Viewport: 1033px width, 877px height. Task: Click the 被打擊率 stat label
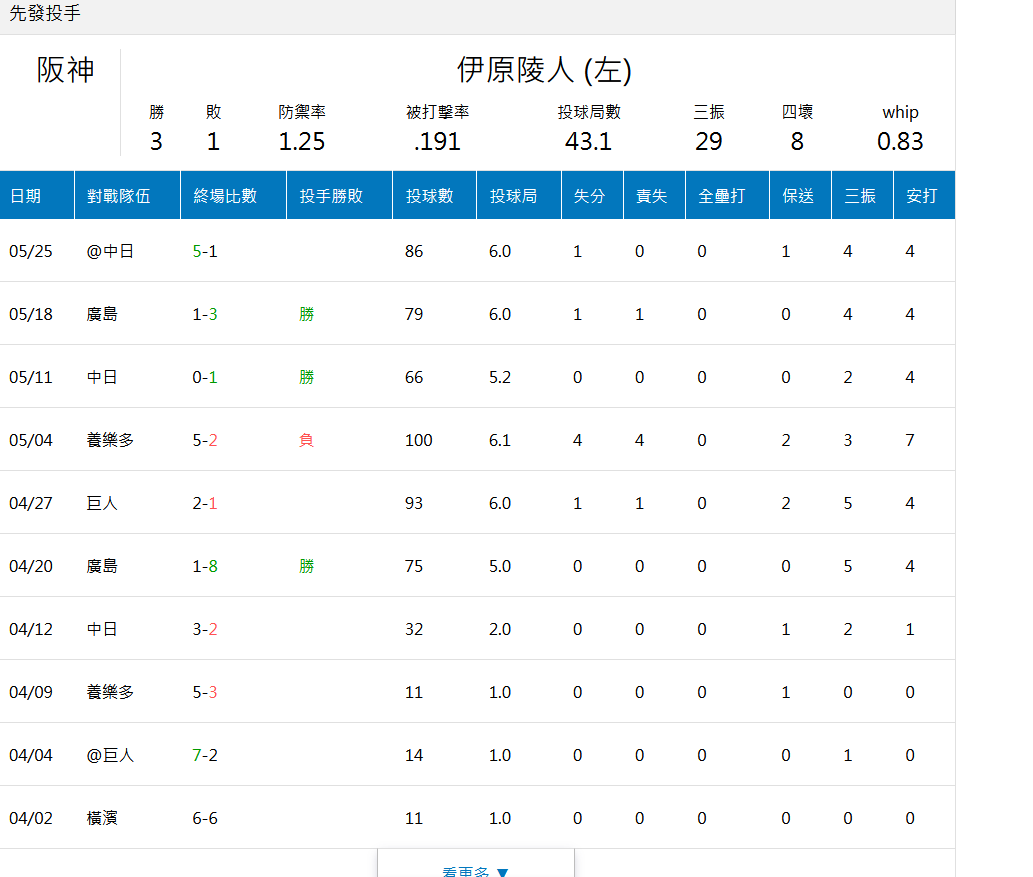tap(437, 112)
